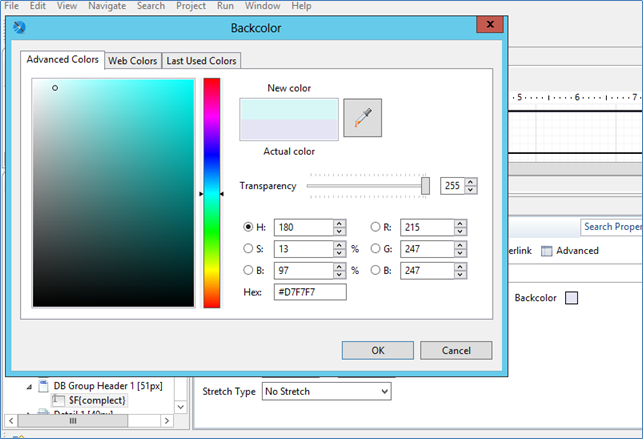Increase the Transparency value with up arrow
Viewport: 643px width, 439px height.
(471, 182)
